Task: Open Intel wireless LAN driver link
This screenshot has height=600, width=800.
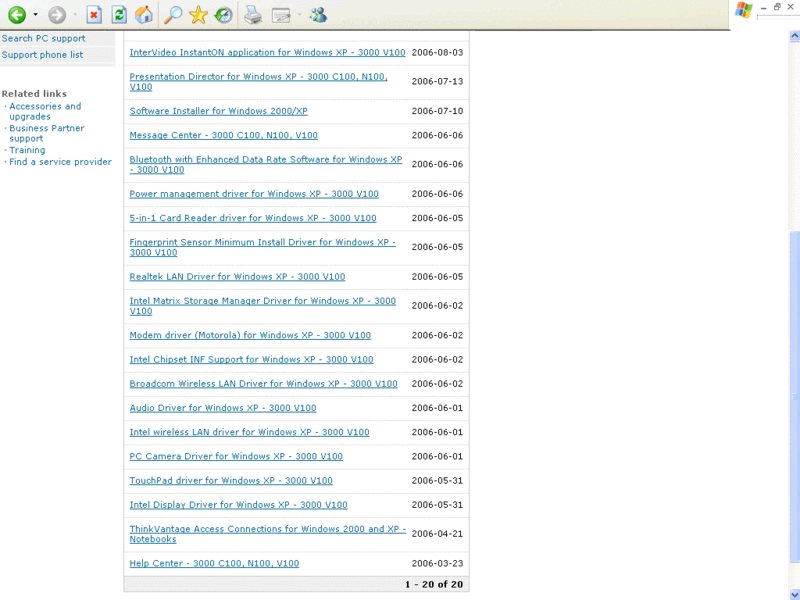Action: coord(249,432)
